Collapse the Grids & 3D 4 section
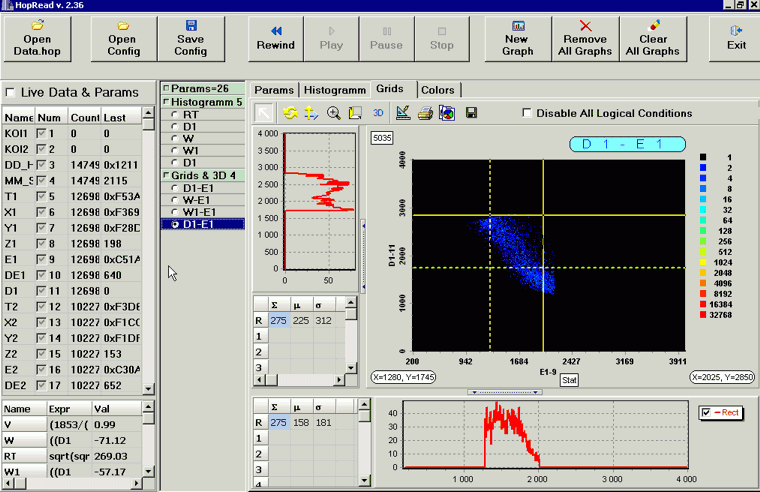760x492 pixels. (x=166, y=175)
